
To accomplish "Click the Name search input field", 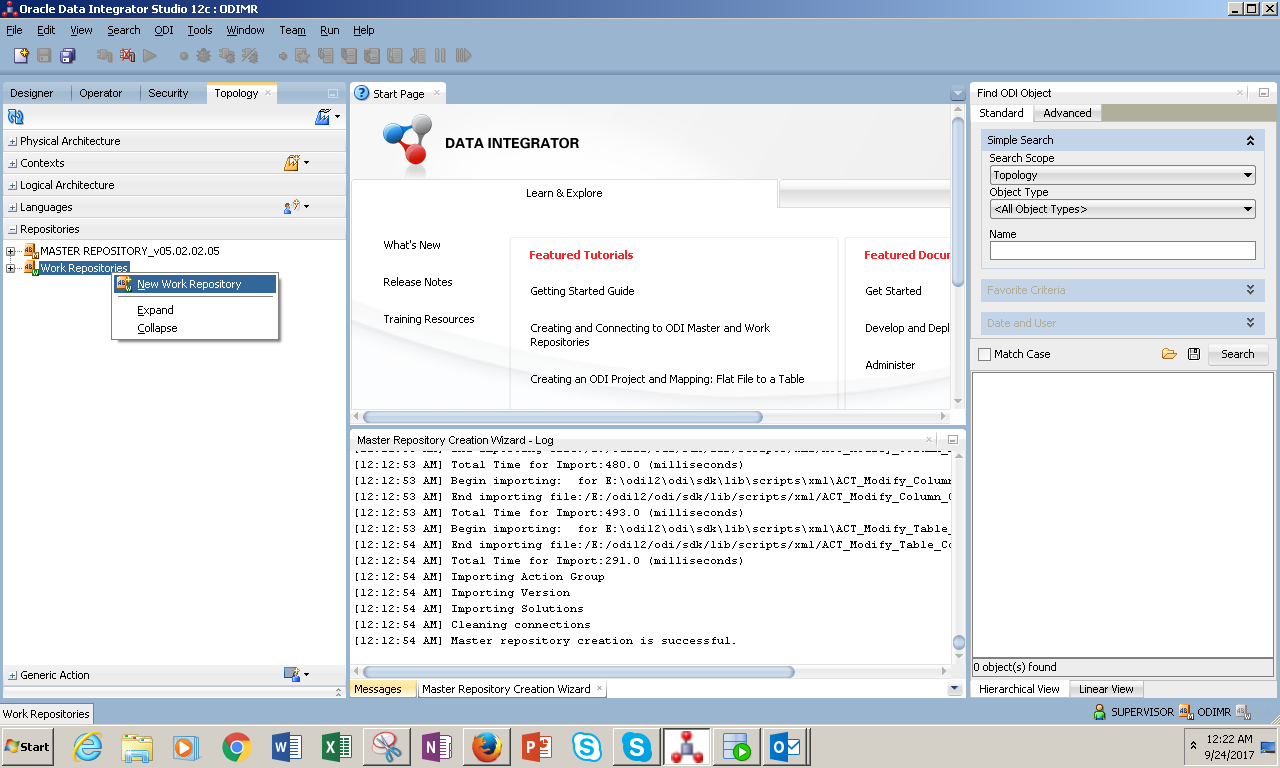I will (x=1122, y=250).
